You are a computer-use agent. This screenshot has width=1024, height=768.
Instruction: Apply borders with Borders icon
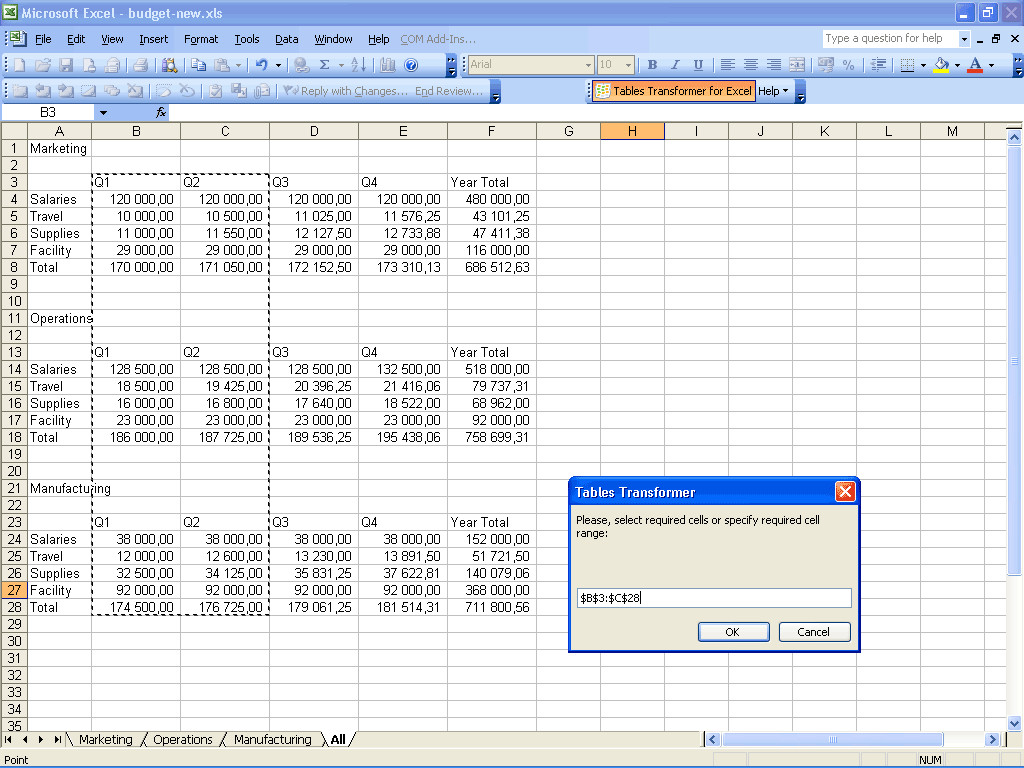coord(907,65)
